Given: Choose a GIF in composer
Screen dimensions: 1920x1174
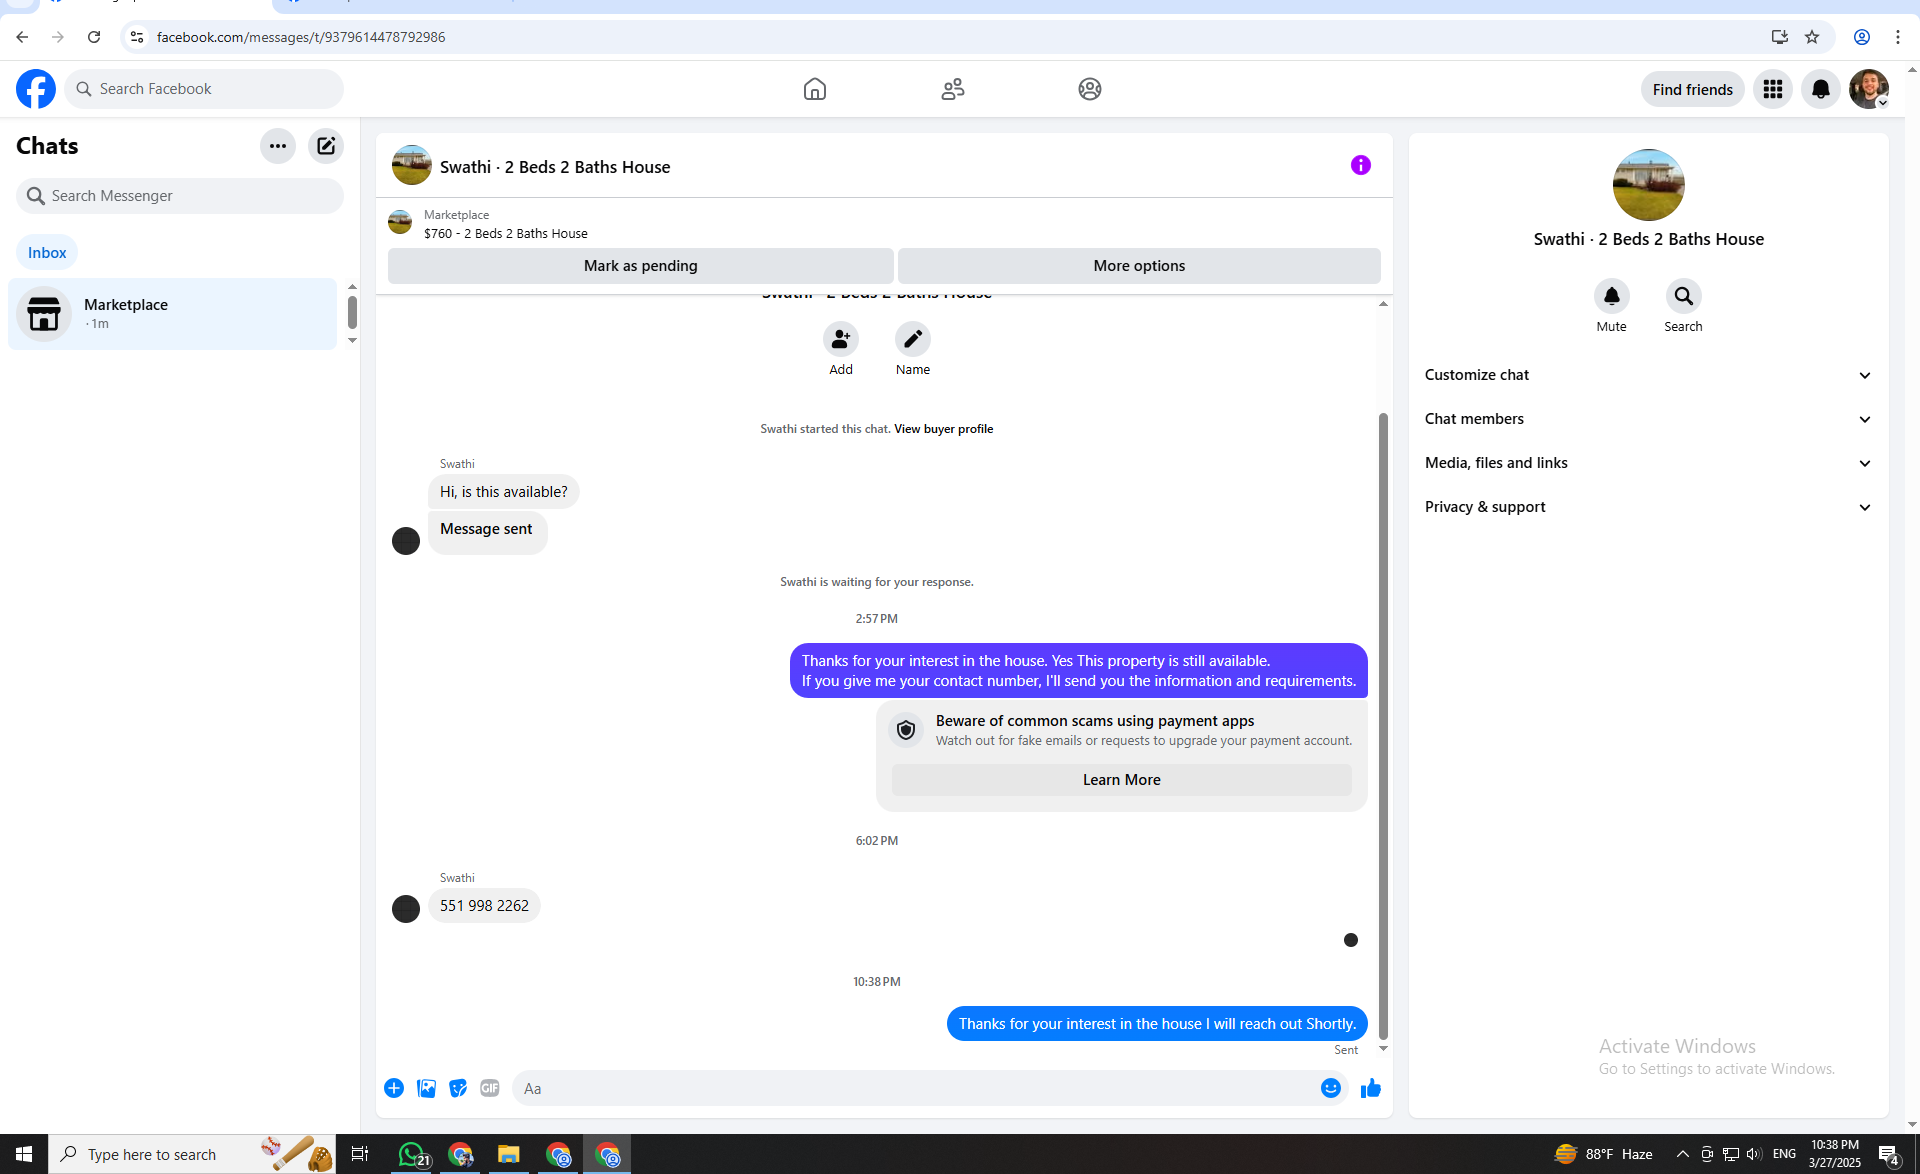Looking at the screenshot, I should tap(490, 1088).
